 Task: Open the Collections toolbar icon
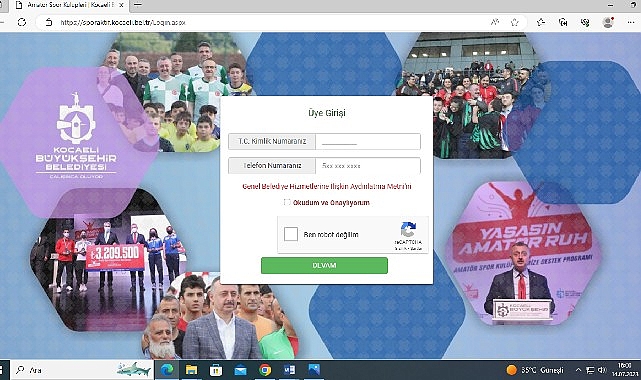pyautogui.click(x=563, y=22)
